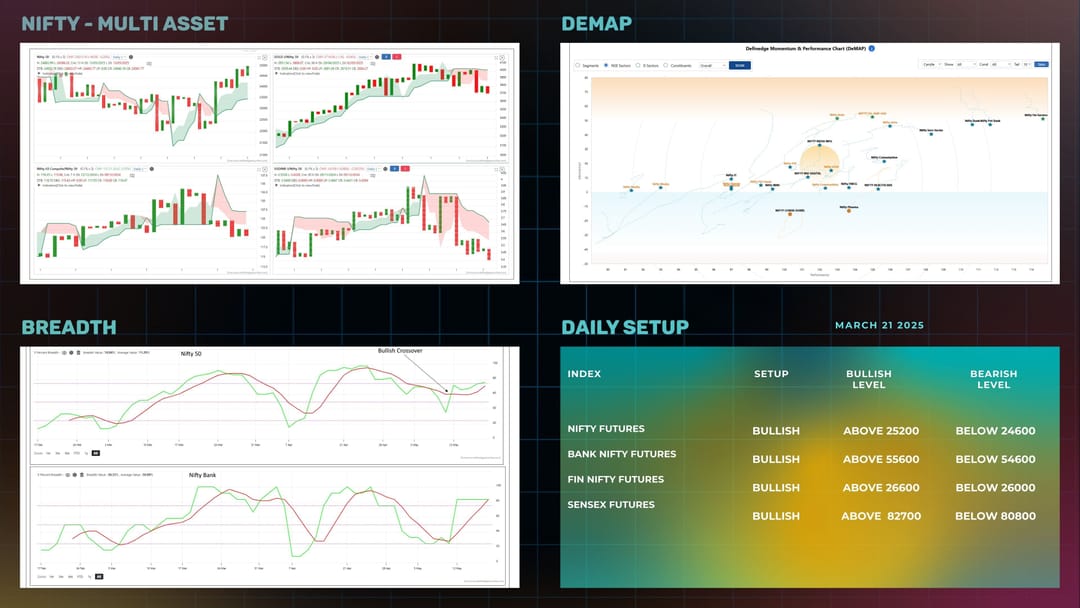This screenshot has width=1080, height=608.
Task: Close the lower-left ratio chart in the Multi Asset panel
Action: 264,169
